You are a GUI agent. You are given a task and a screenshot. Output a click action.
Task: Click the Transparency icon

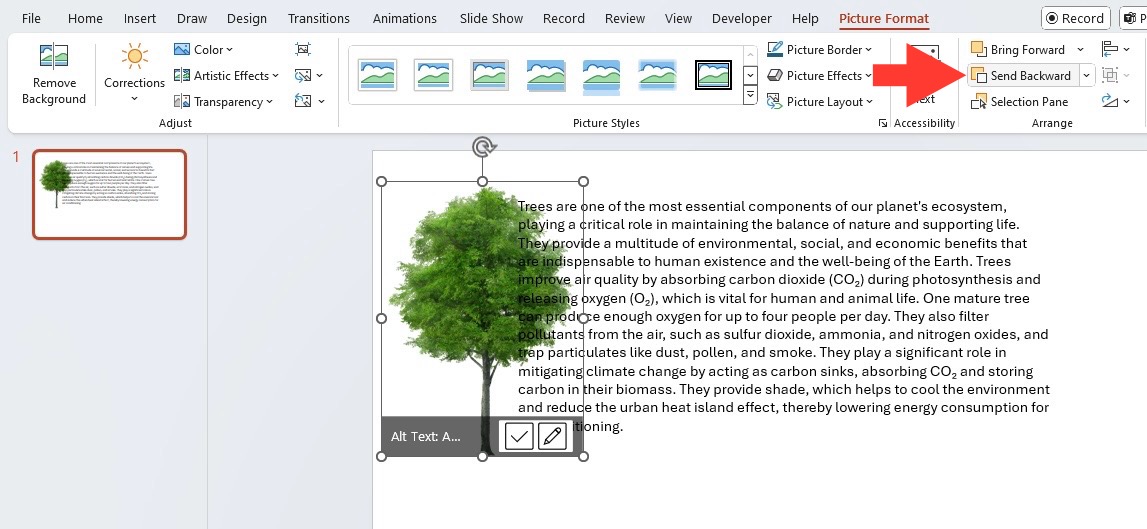182,102
